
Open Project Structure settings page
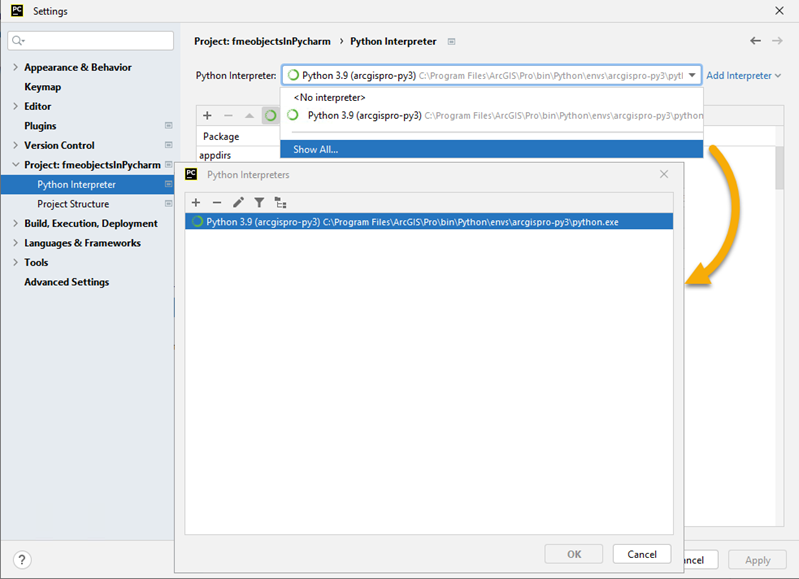pyautogui.click(x=73, y=204)
